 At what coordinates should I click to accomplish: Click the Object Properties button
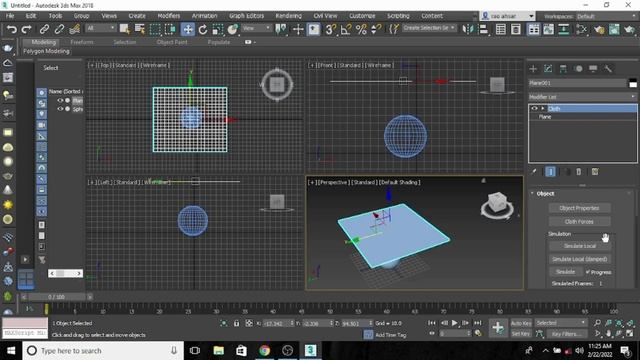click(x=579, y=208)
